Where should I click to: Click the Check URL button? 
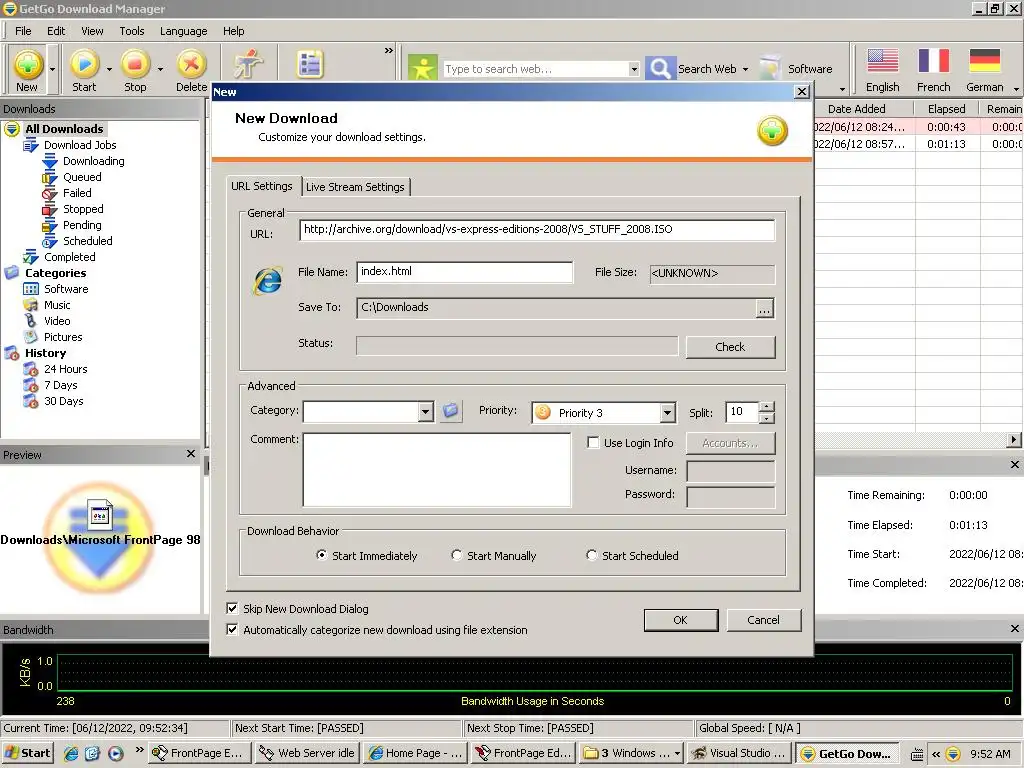pos(730,347)
